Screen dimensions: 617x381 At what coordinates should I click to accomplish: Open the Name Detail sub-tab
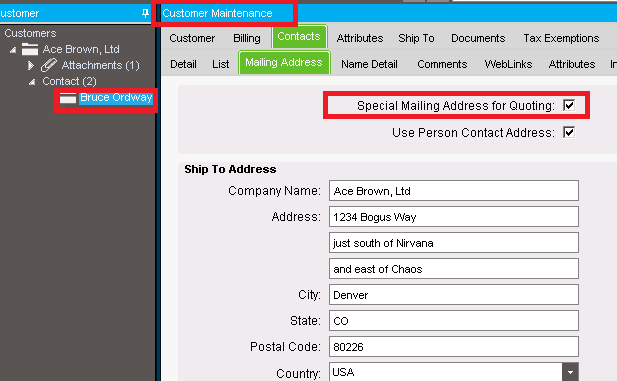click(369, 64)
